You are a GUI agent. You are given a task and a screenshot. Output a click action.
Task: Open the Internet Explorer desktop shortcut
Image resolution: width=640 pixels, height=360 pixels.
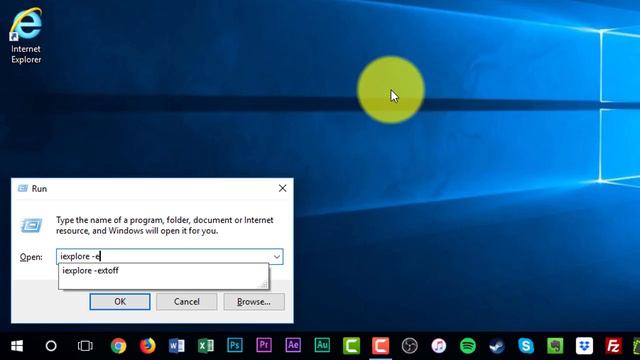coord(26,36)
